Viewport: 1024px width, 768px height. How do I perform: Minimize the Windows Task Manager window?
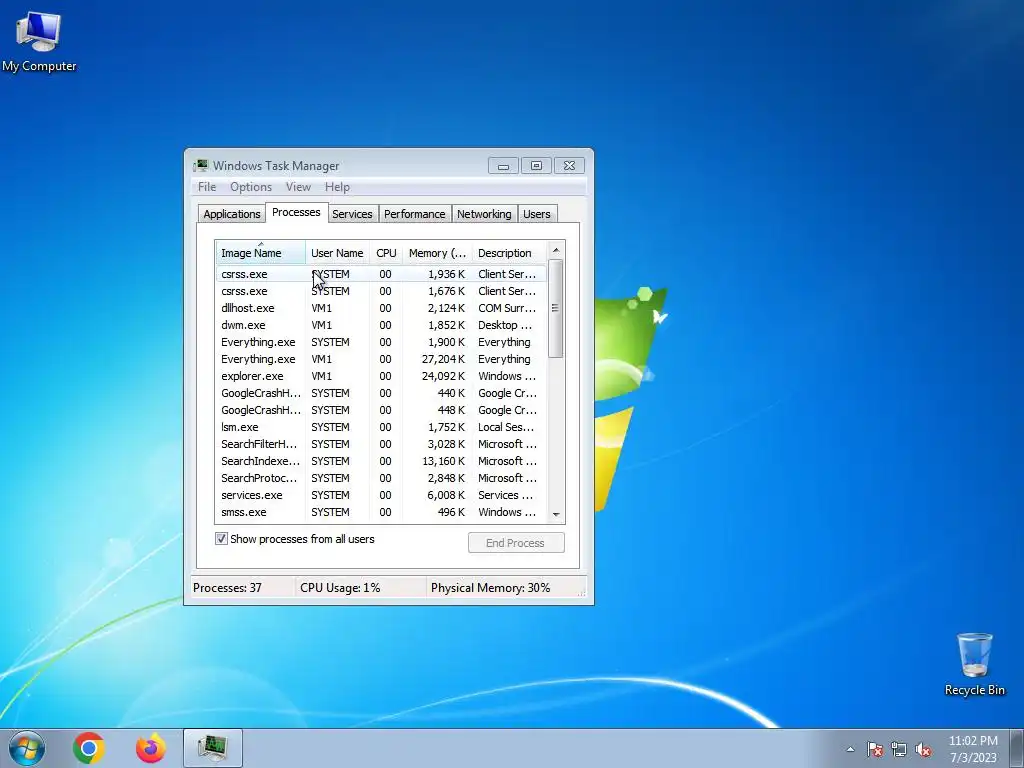click(503, 166)
